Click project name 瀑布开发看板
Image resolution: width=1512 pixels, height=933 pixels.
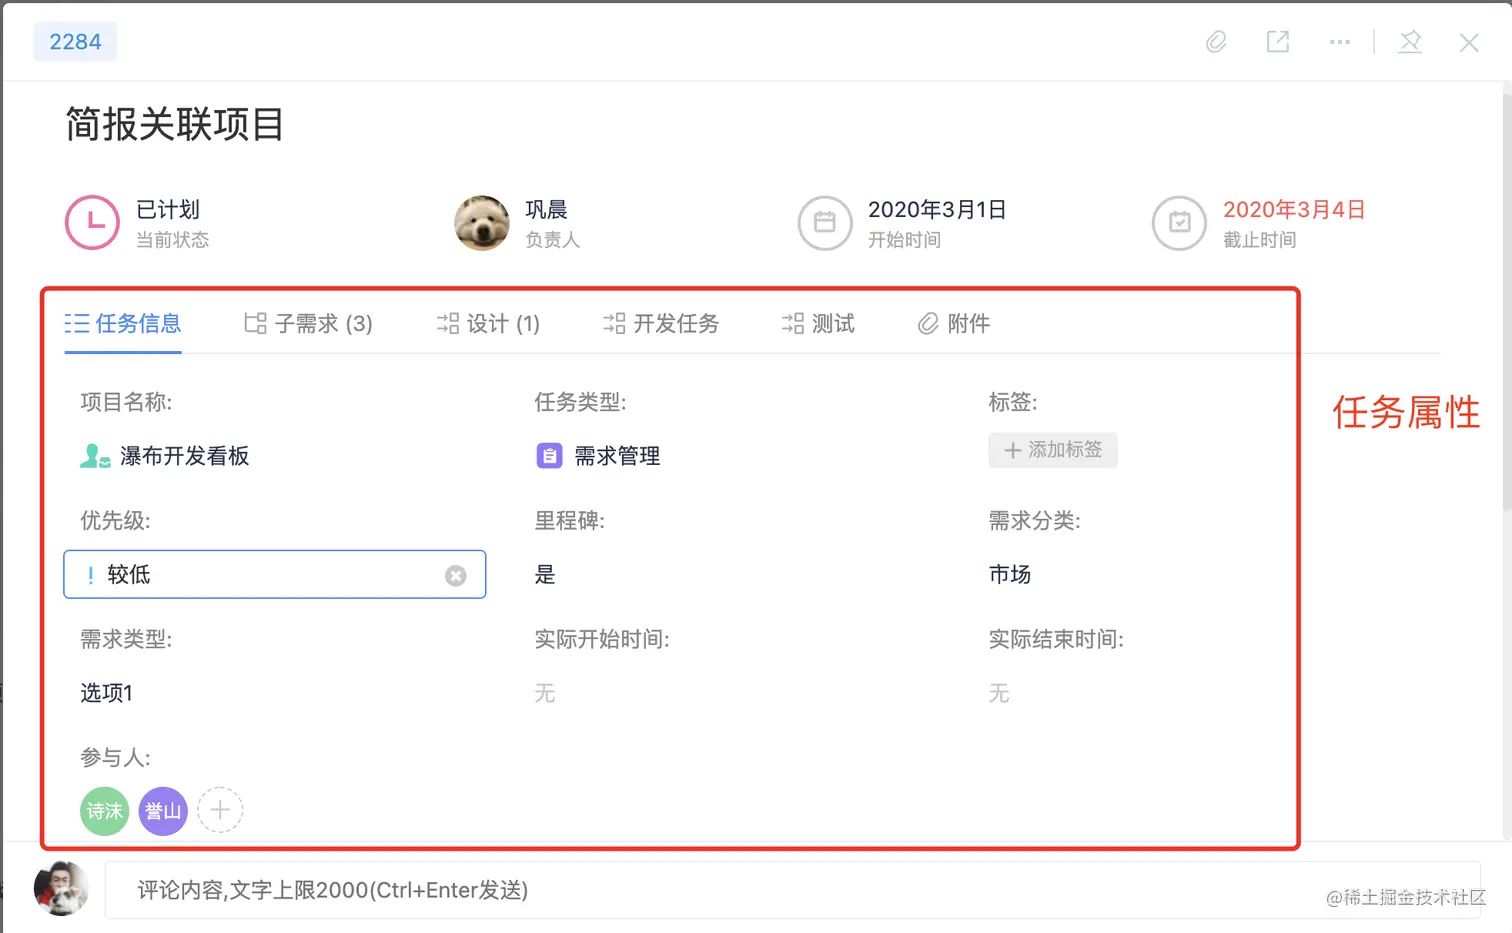(x=185, y=456)
